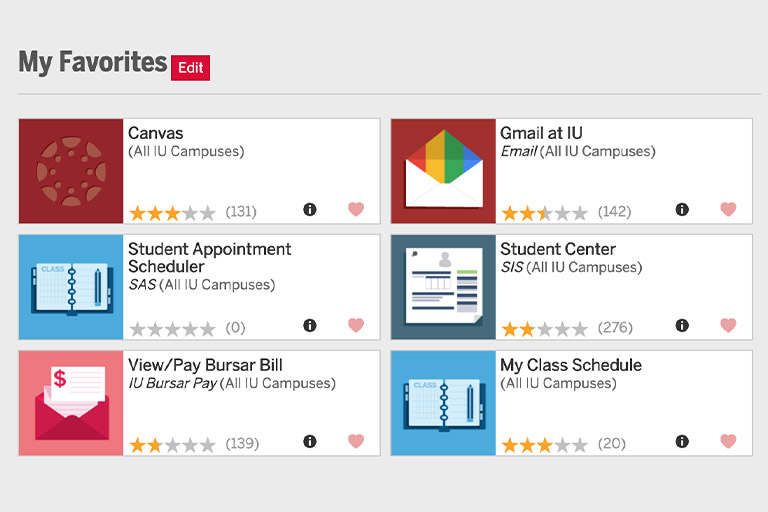
Task: Show info for Student Center
Action: click(x=682, y=325)
